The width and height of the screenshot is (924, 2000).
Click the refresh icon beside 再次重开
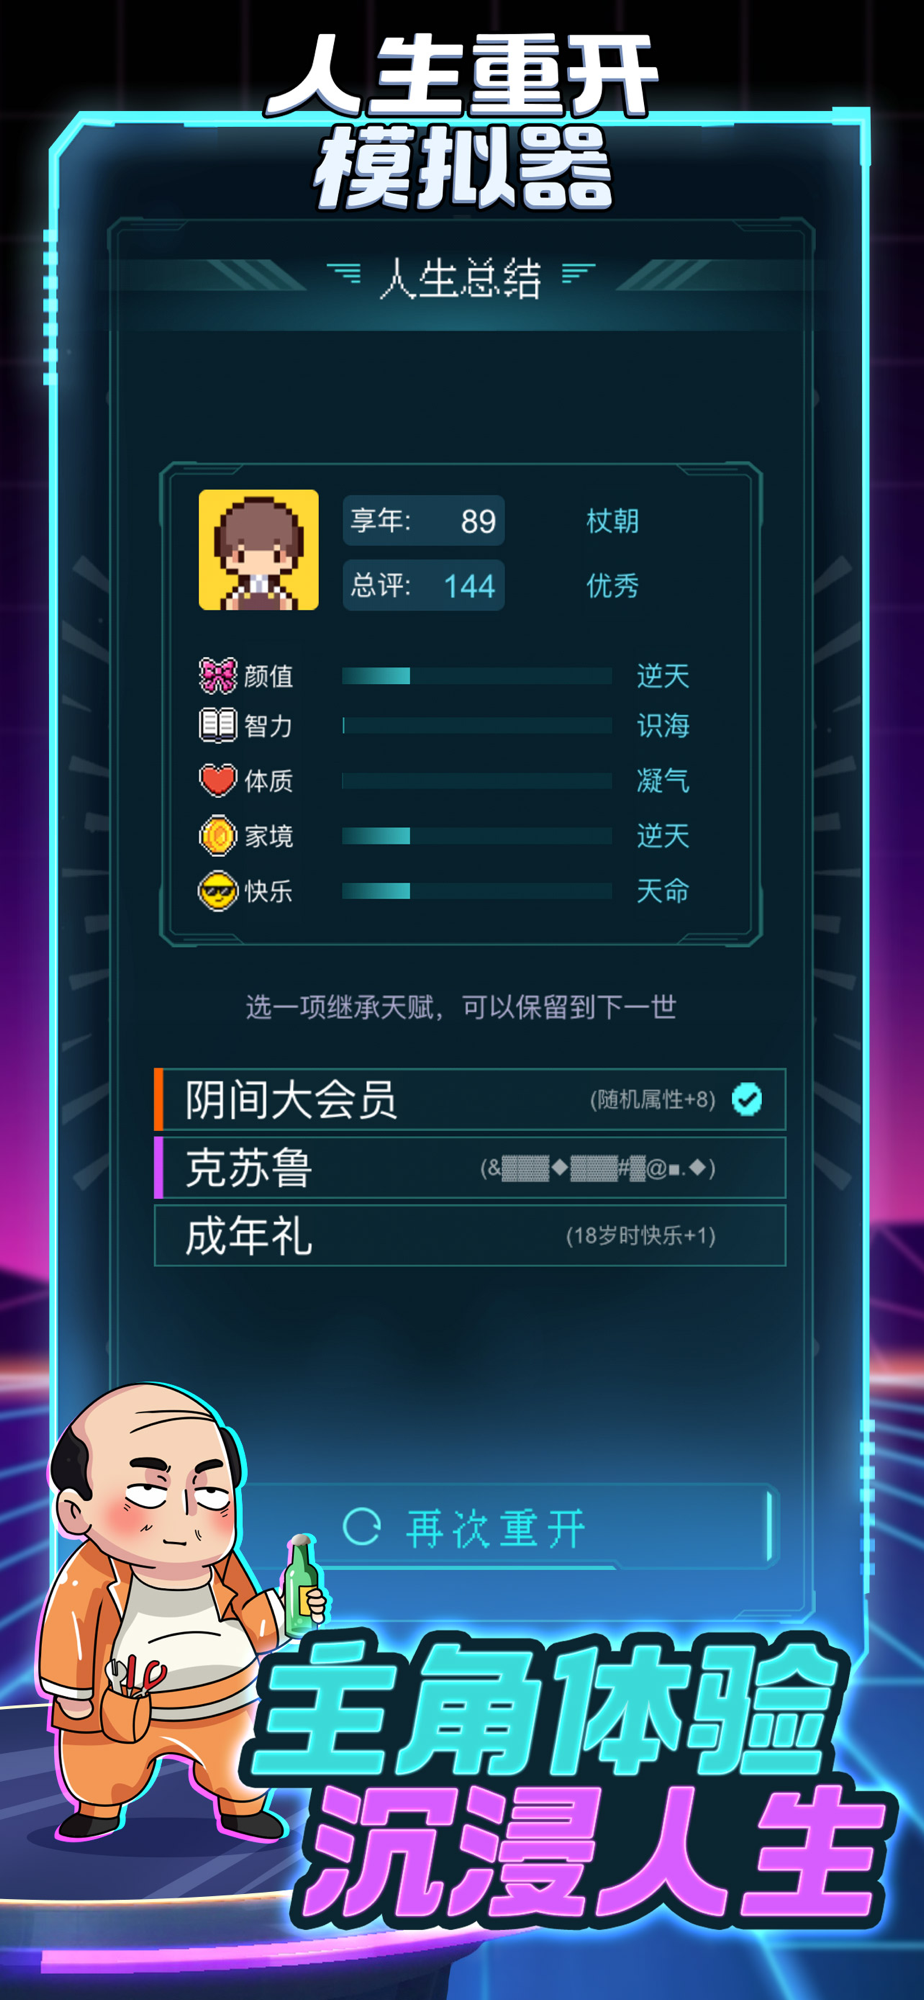[362, 1527]
